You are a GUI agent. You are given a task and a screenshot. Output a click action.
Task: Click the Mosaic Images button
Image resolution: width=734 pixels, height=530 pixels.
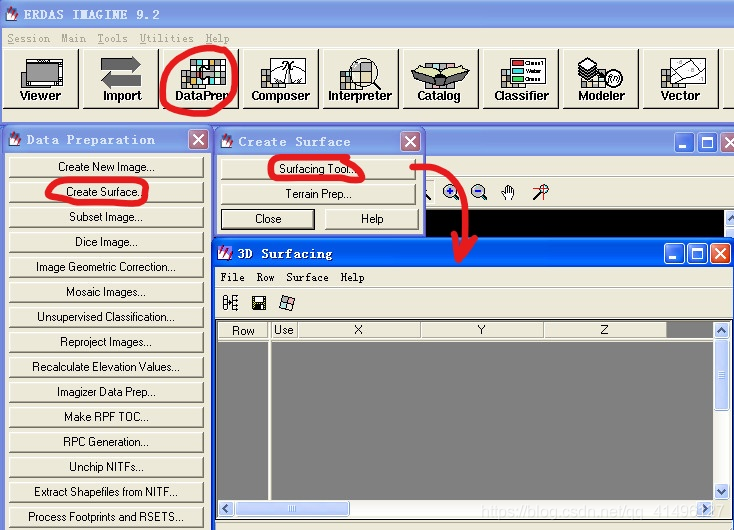(x=106, y=292)
